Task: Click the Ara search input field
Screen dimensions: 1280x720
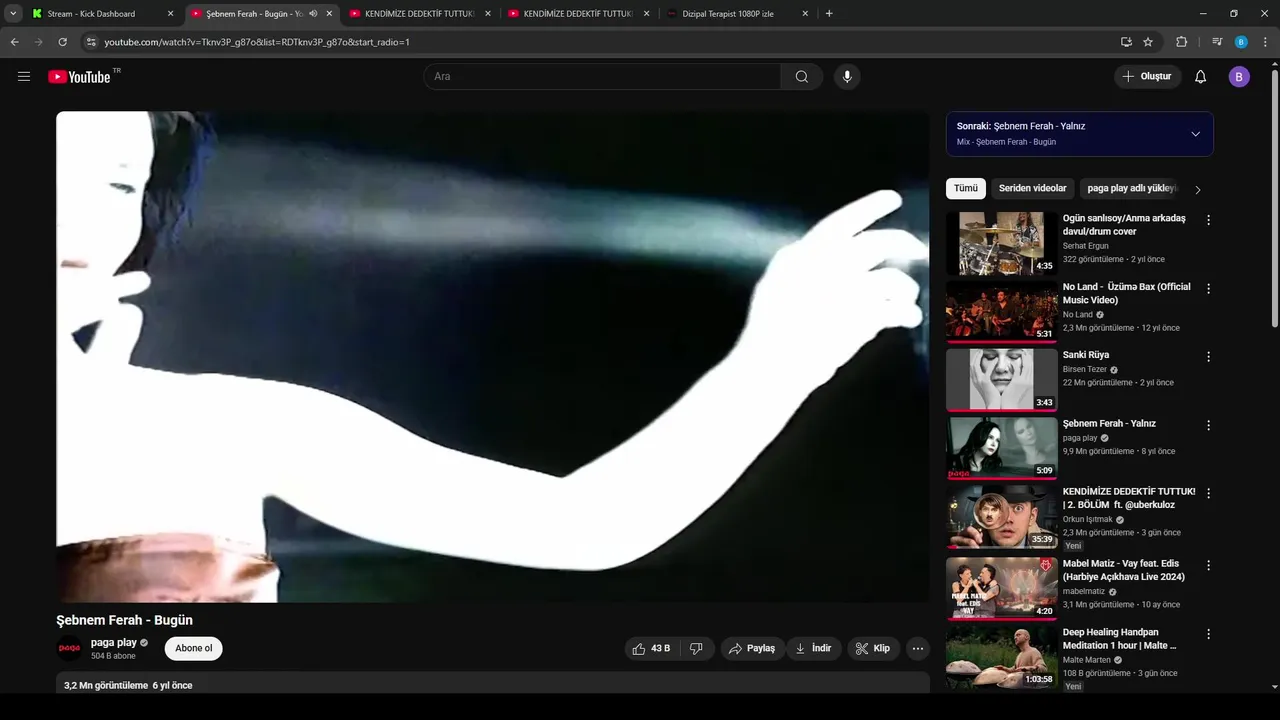Action: [x=602, y=77]
